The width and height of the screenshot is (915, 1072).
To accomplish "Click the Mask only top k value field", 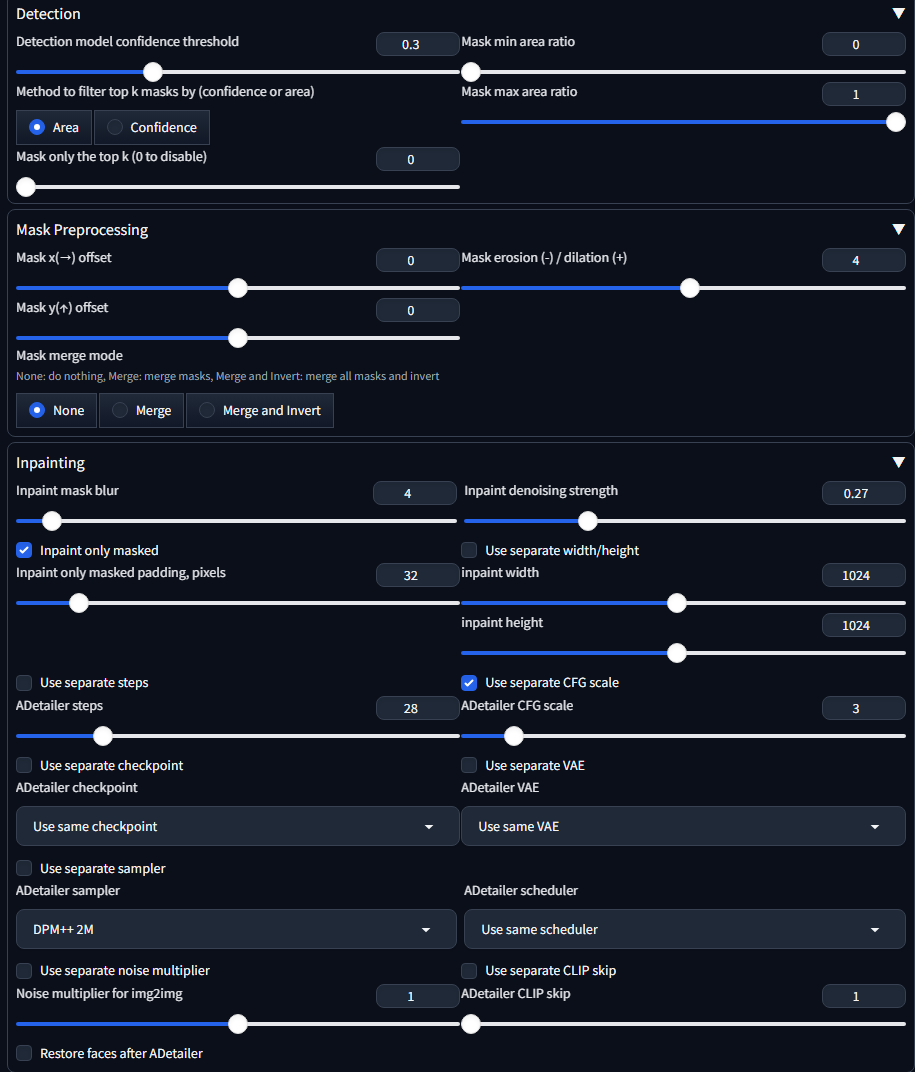I will point(417,159).
